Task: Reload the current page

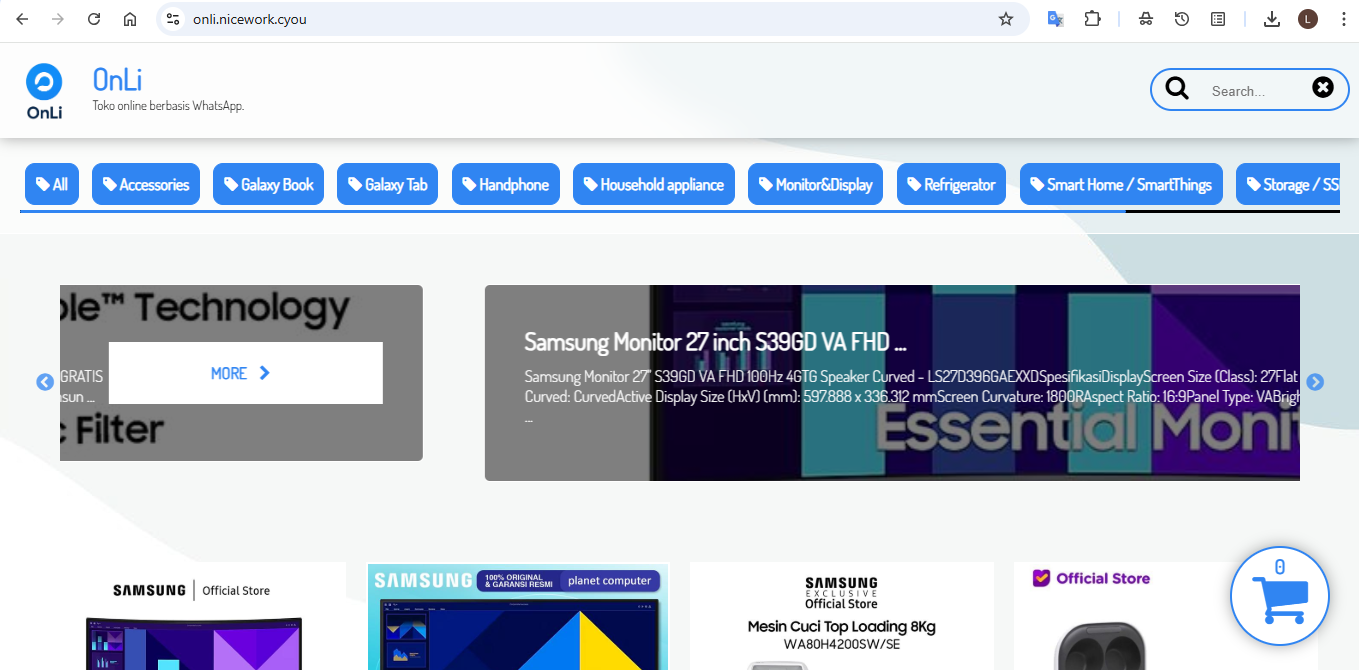Action: (x=94, y=19)
